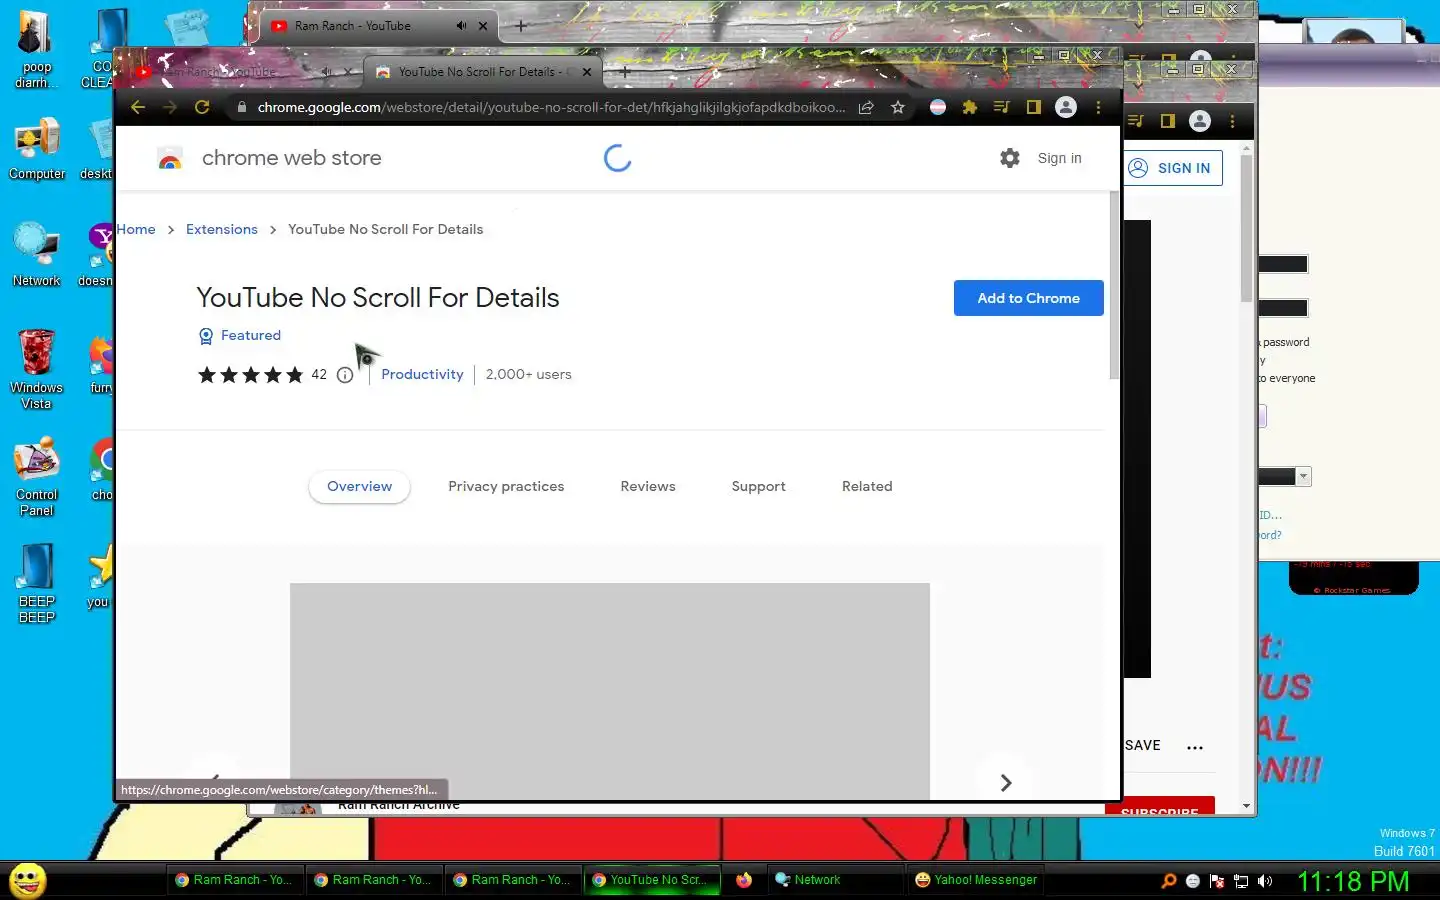Open the Support tab
Screen dimensions: 1440x900
758,487
